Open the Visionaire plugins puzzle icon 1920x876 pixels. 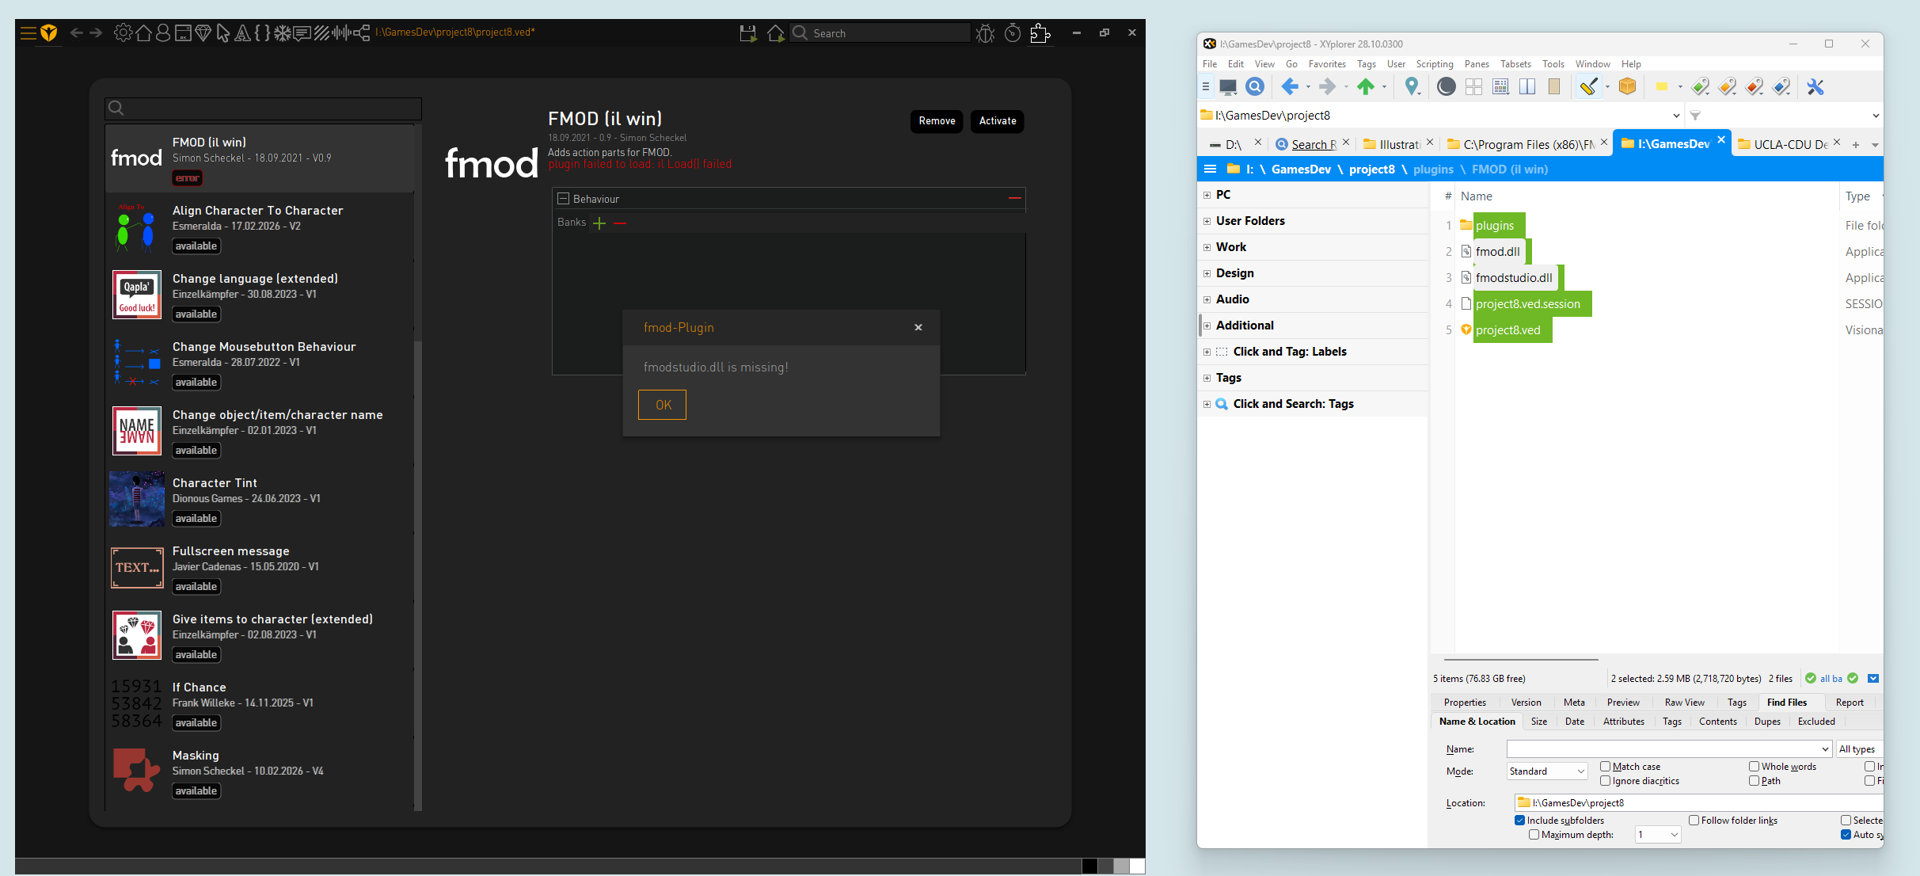tap(1040, 33)
